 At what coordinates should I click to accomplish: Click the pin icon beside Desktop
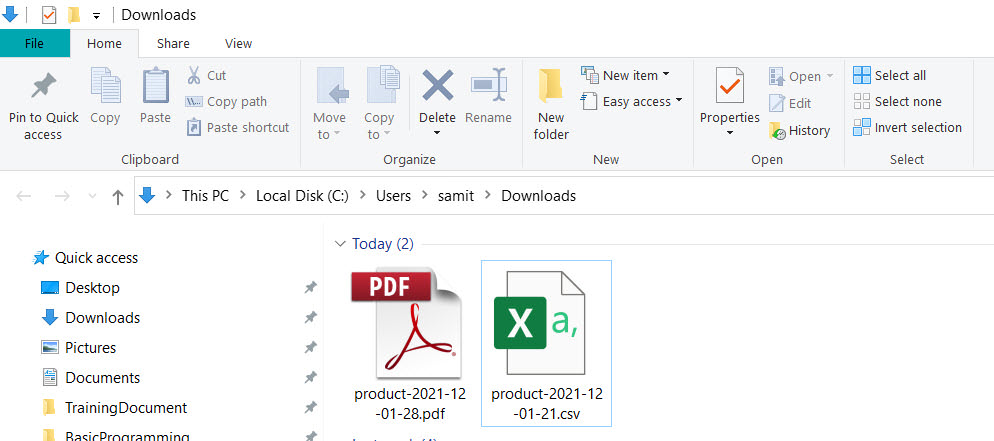[x=310, y=288]
